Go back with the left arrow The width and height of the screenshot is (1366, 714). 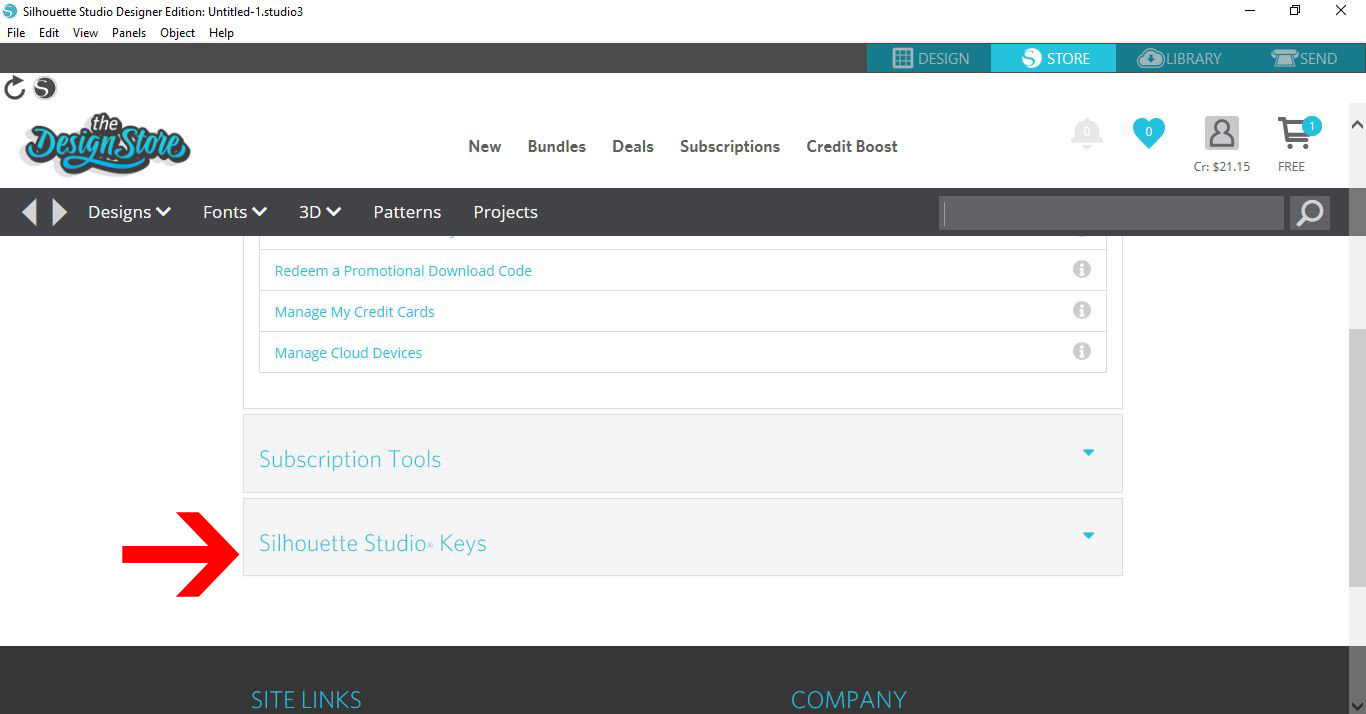pyautogui.click(x=29, y=212)
